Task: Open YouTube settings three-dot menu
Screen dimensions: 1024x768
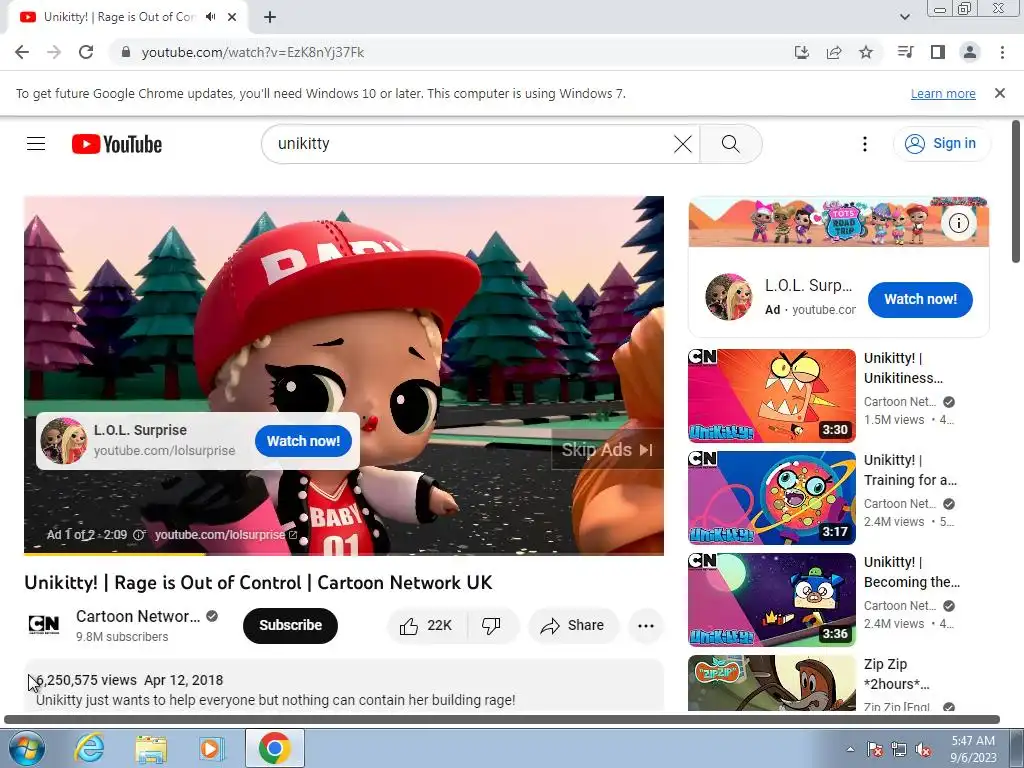Action: [865, 144]
